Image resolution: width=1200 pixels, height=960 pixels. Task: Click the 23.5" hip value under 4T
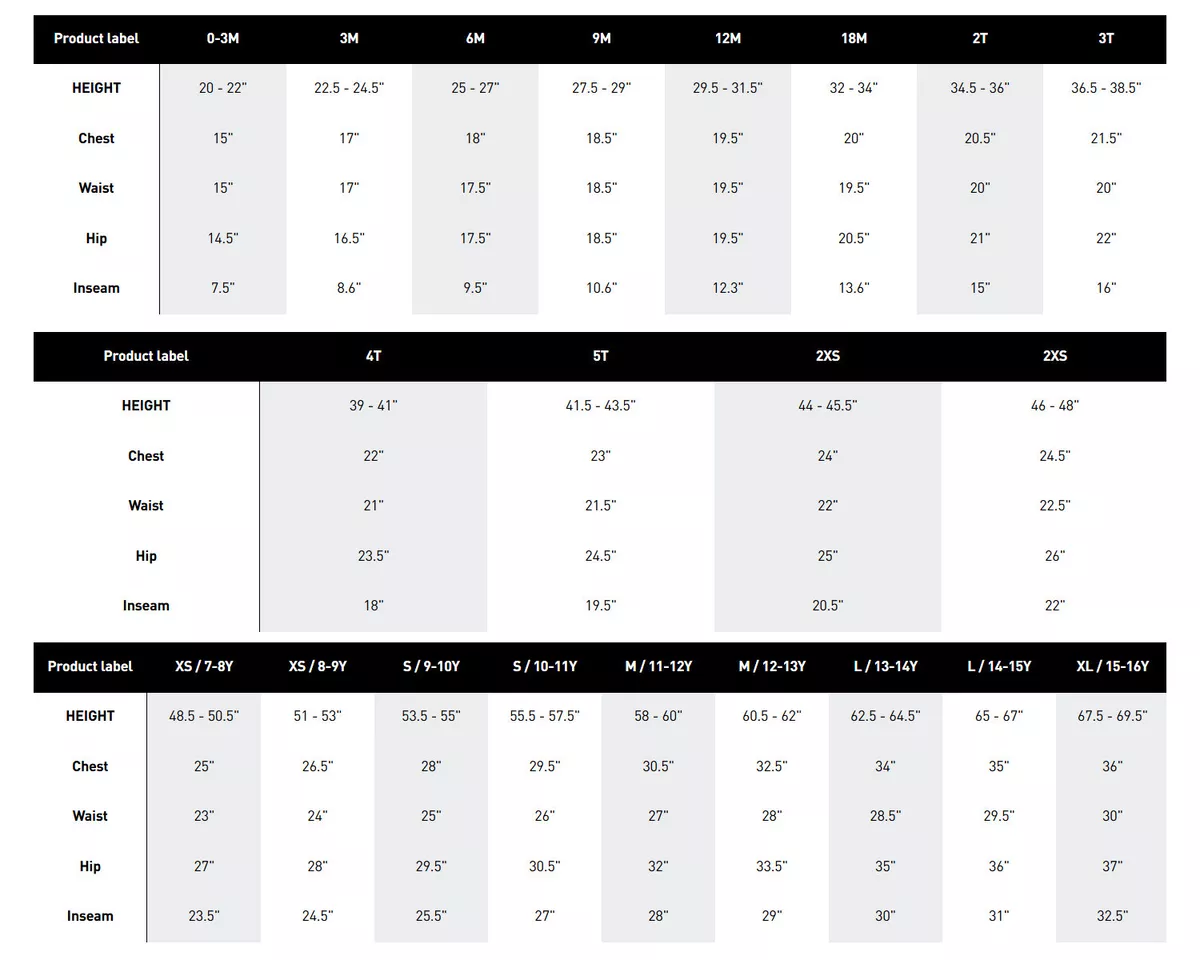[x=373, y=556]
